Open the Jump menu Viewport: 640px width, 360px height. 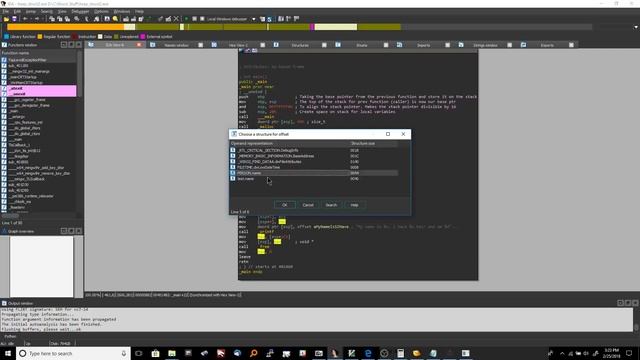pos(31,11)
